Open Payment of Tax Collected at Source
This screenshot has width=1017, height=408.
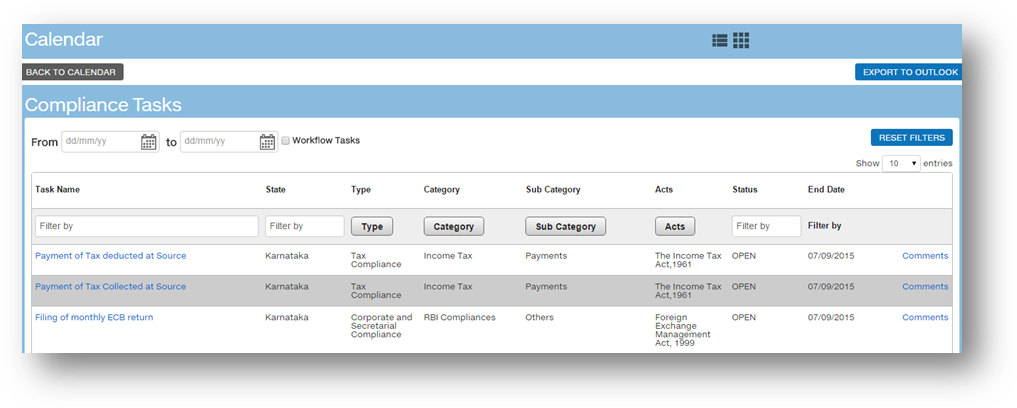coord(110,287)
